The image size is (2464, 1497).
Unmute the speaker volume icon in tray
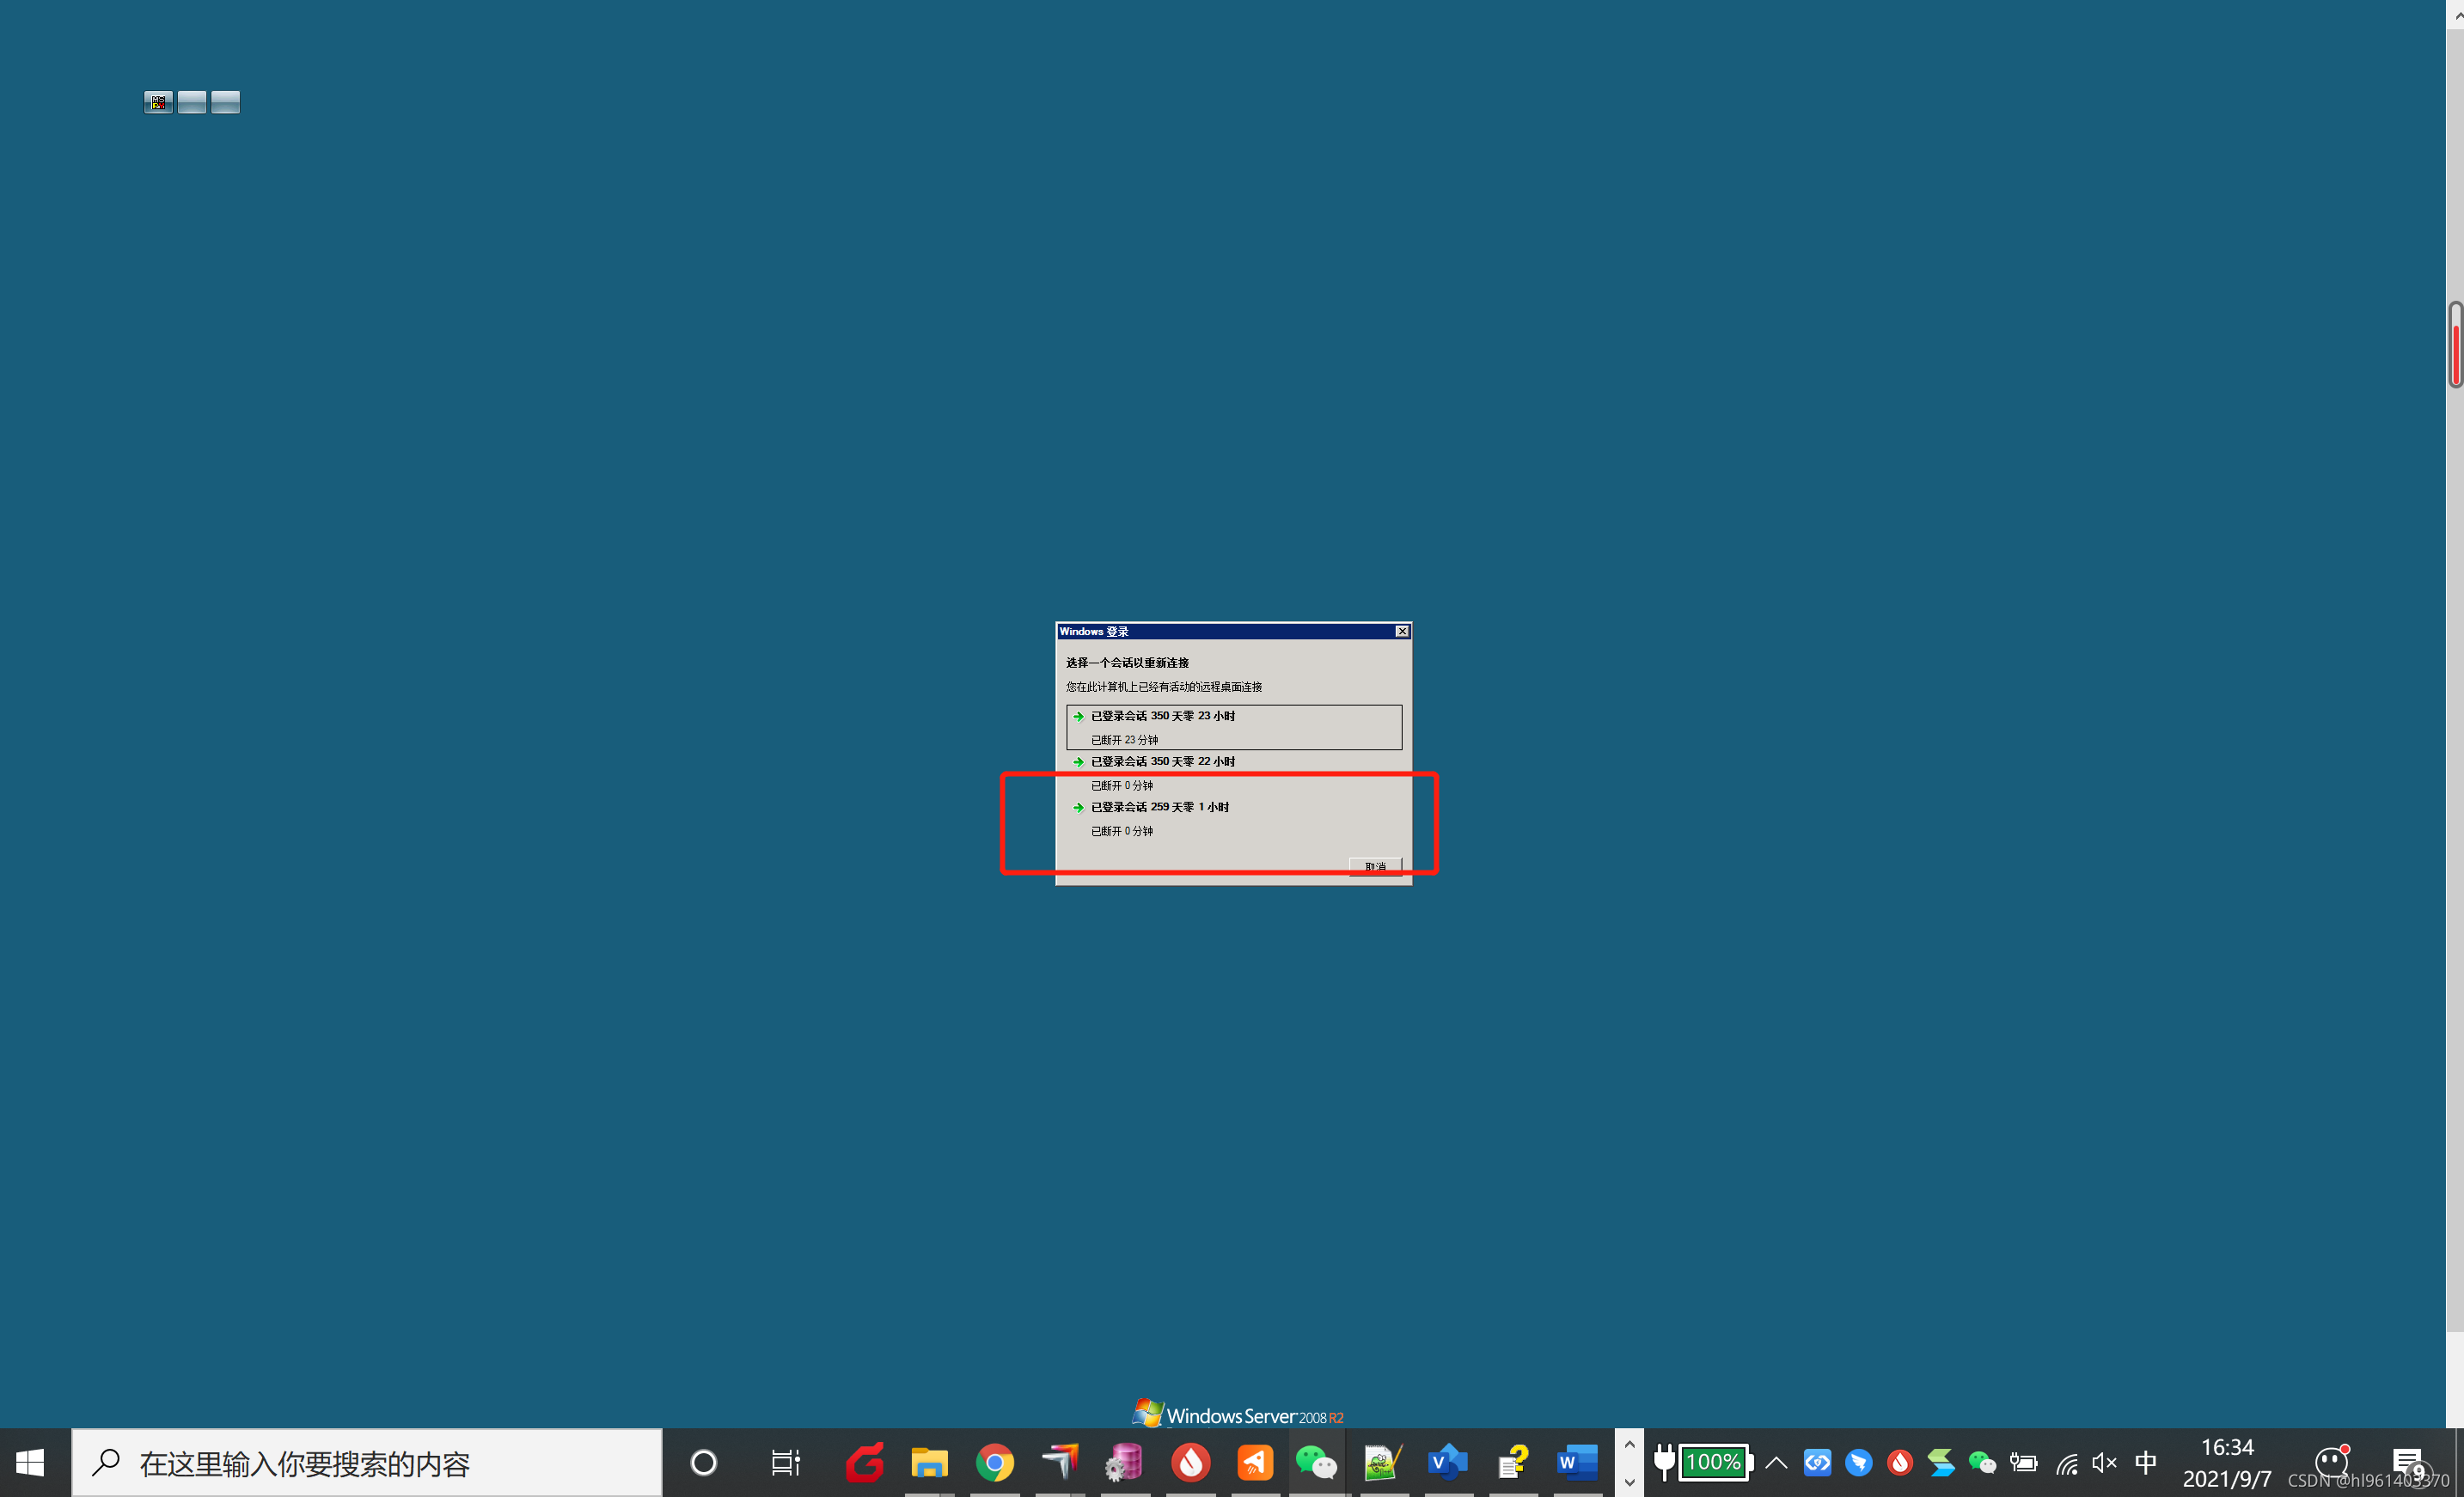pos(2104,1463)
